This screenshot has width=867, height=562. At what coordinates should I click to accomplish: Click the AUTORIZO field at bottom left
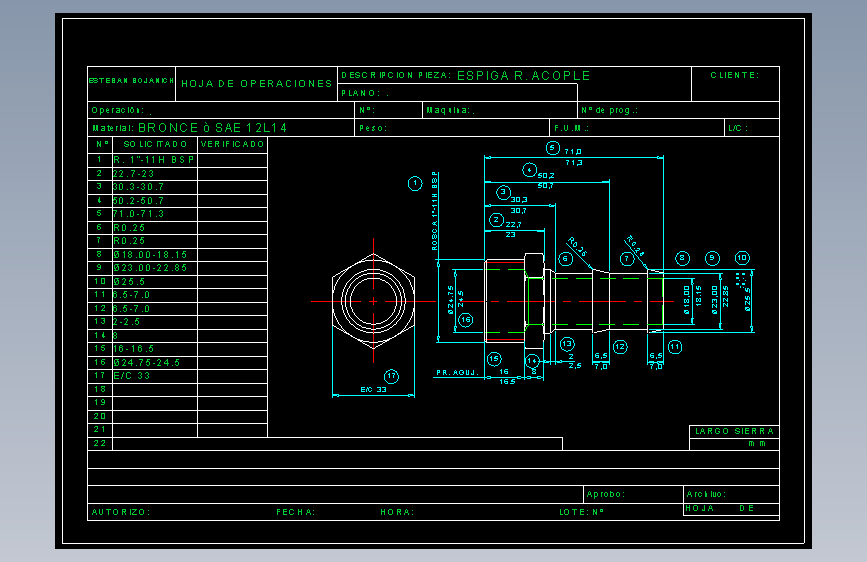coord(121,512)
